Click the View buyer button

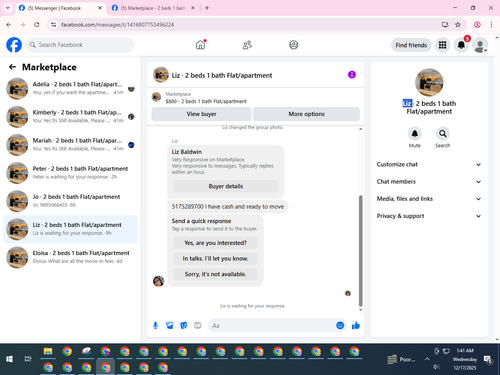(201, 114)
